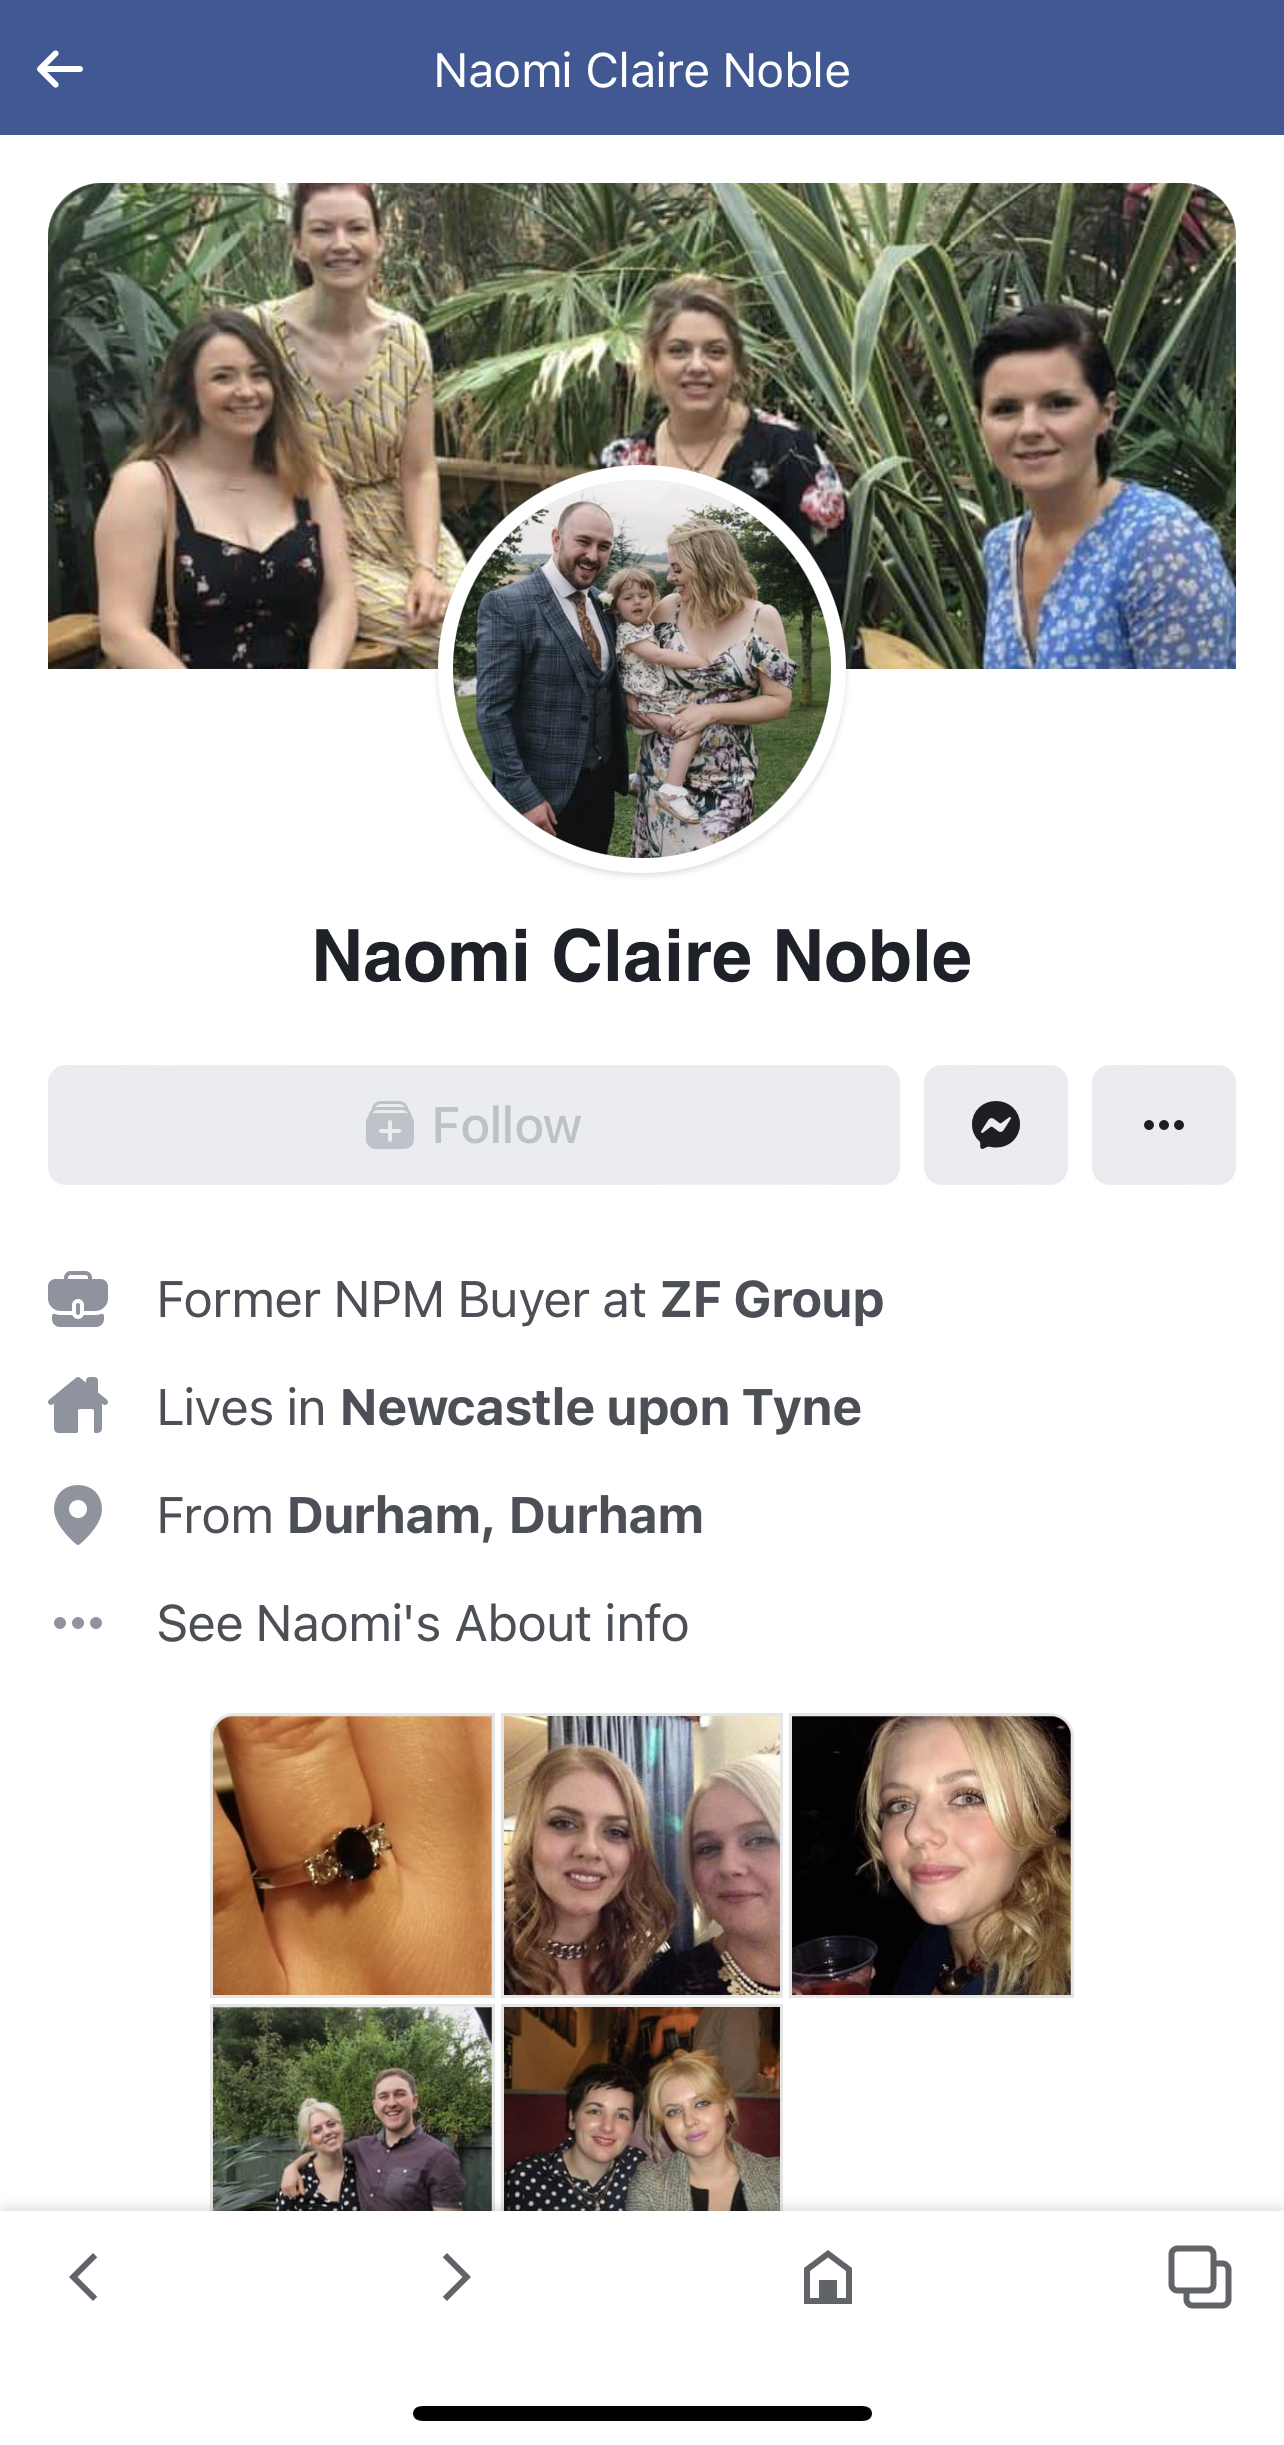Click the browser forward chevron
Screen dimensions: 1284x2445
pyautogui.click(x=456, y=2277)
